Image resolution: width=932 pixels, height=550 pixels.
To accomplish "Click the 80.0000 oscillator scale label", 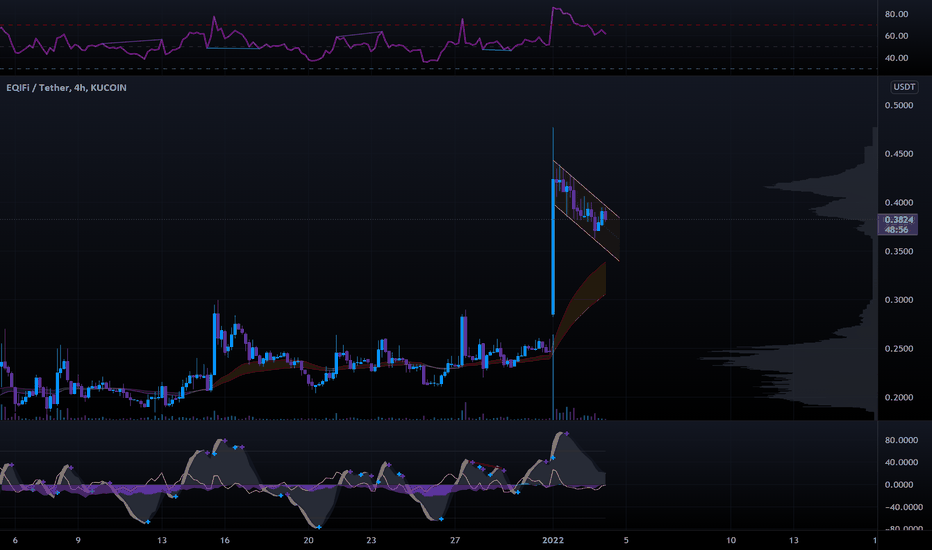I will coord(901,440).
